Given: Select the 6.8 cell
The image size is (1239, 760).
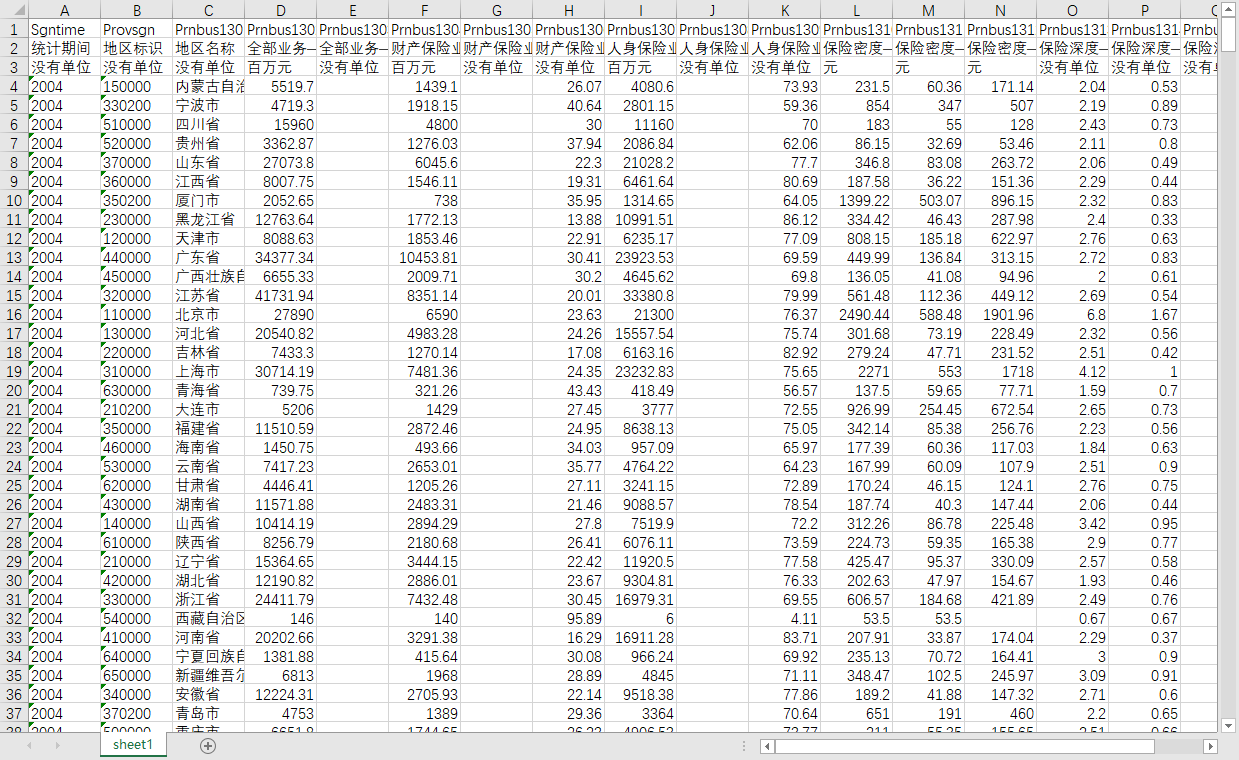Looking at the screenshot, I should point(1072,314).
